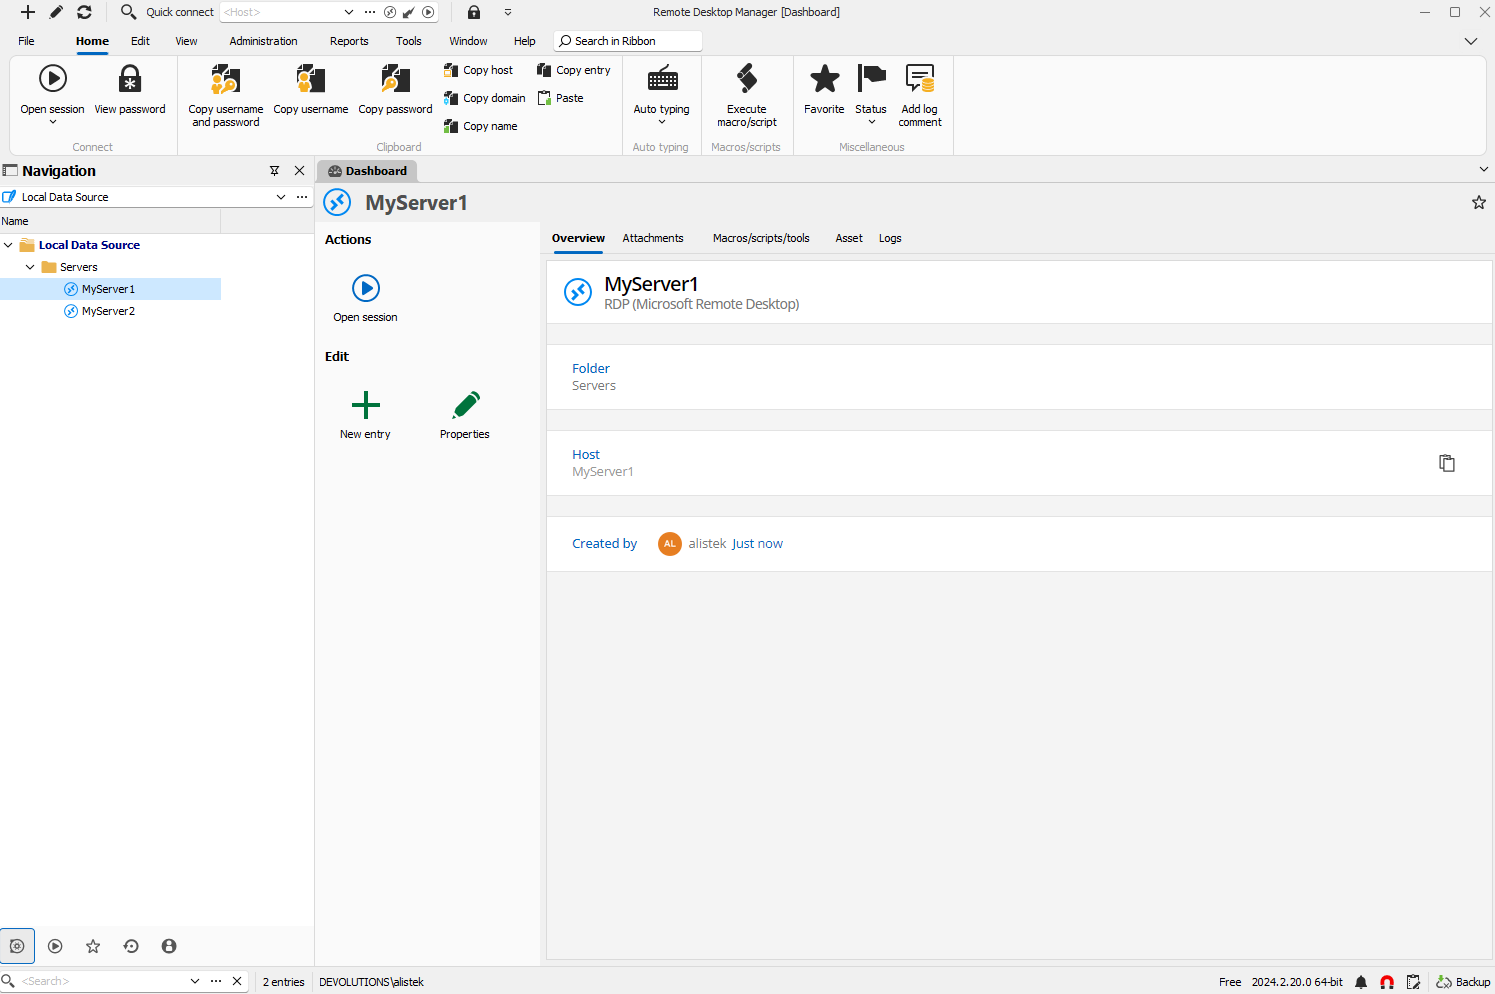
Task: Click the notification bell icon in the status bar
Action: coord(1361,982)
